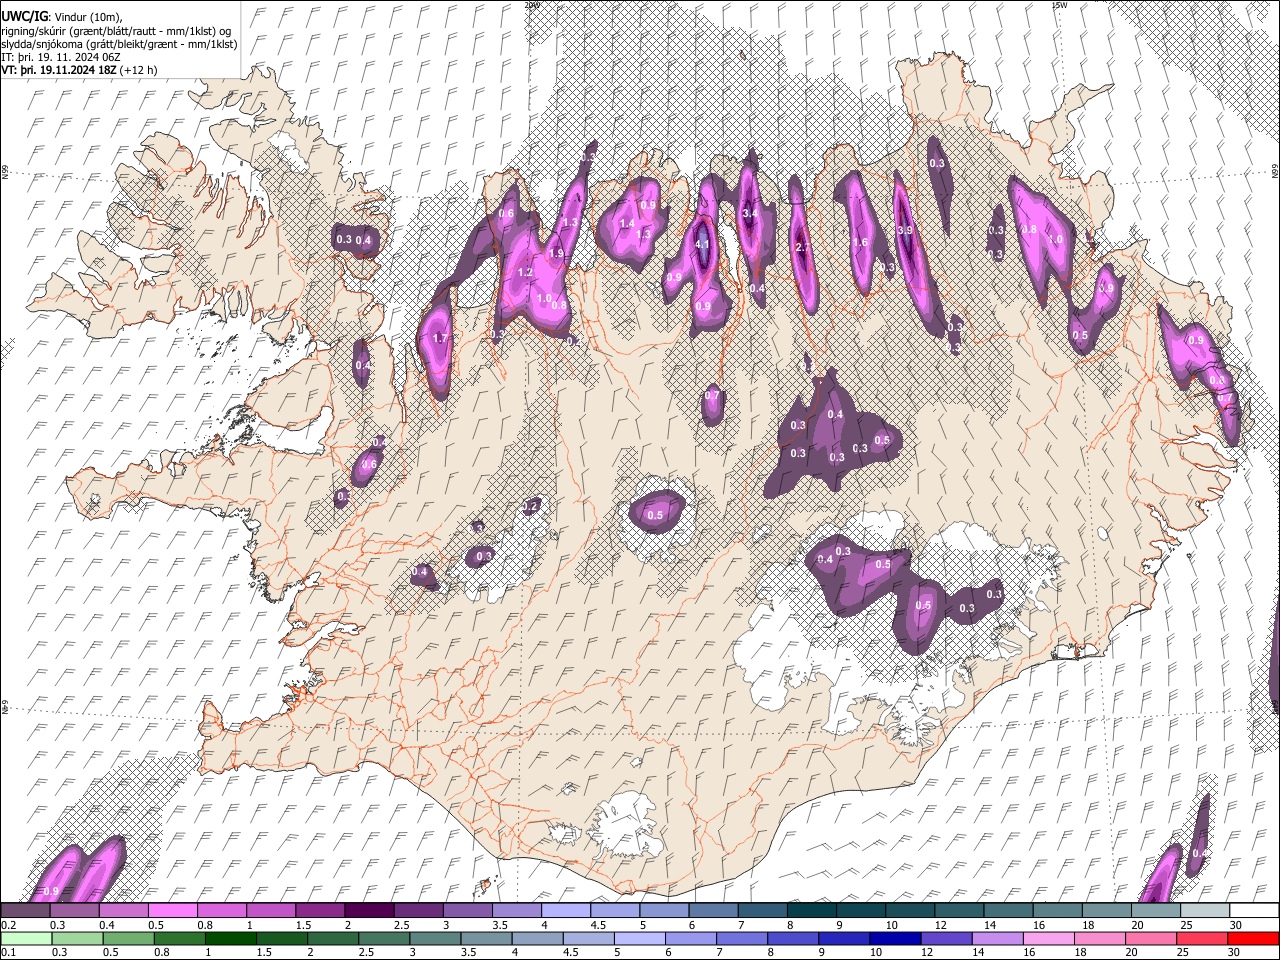Click the 0.4 label on the snow scale
Viewport: 1280px width, 960px height.
[107, 925]
